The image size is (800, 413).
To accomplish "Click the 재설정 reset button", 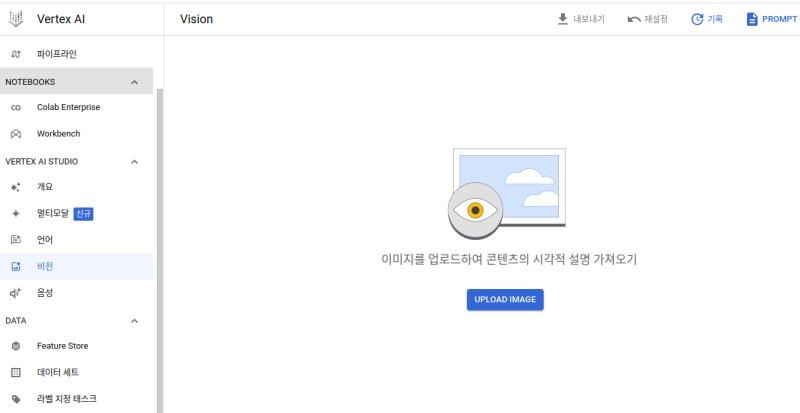I will (648, 19).
